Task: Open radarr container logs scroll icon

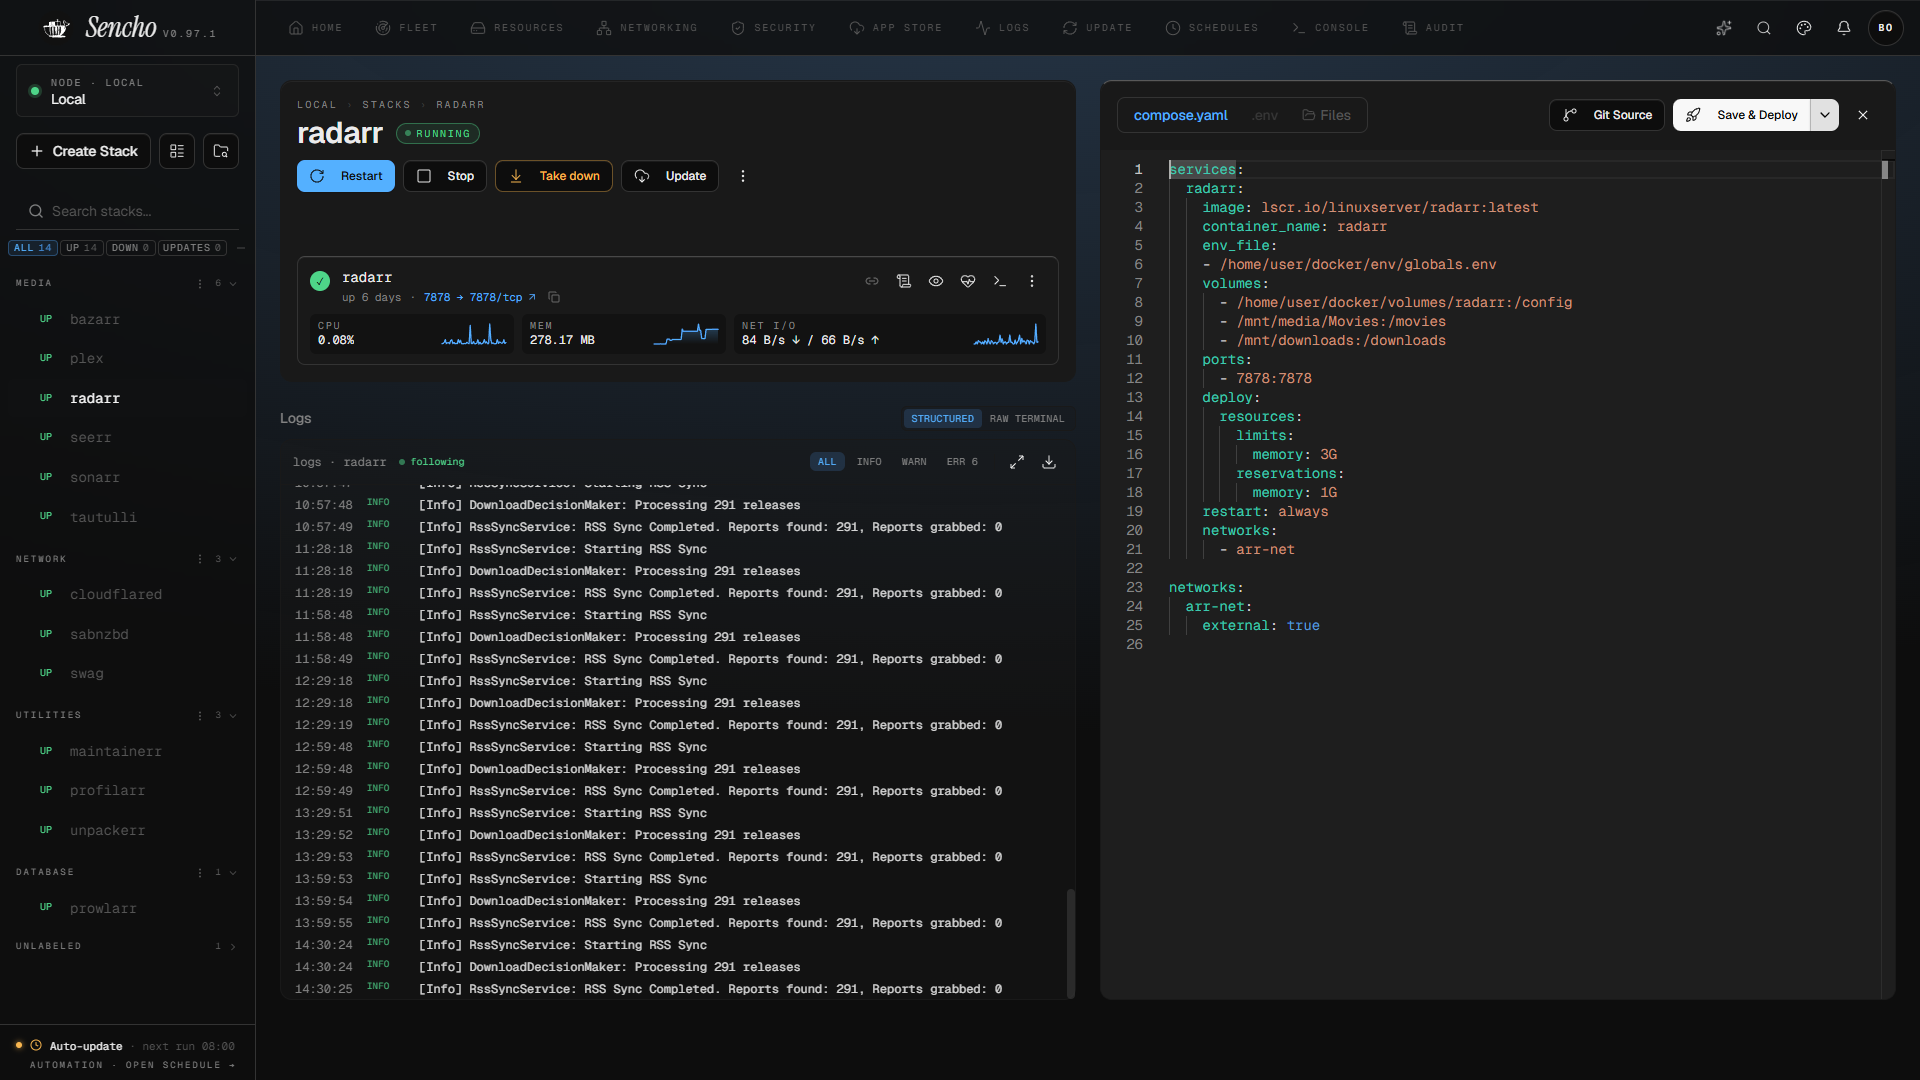Action: 904,281
